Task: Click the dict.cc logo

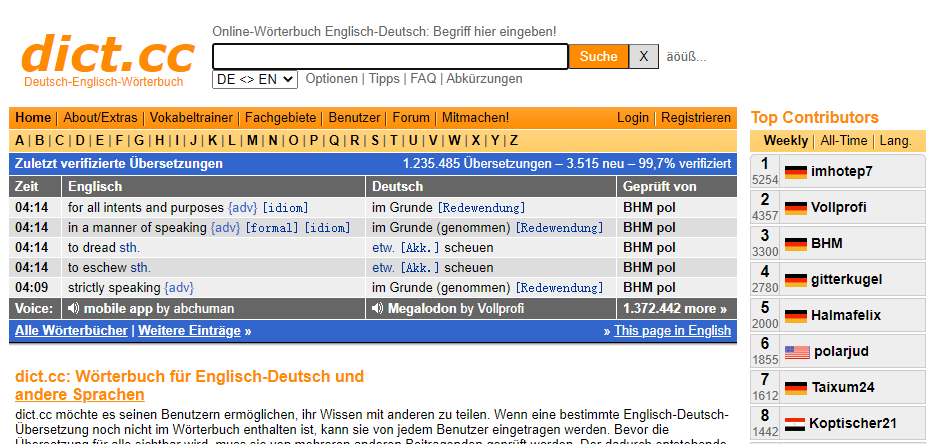Action: click(x=108, y=53)
